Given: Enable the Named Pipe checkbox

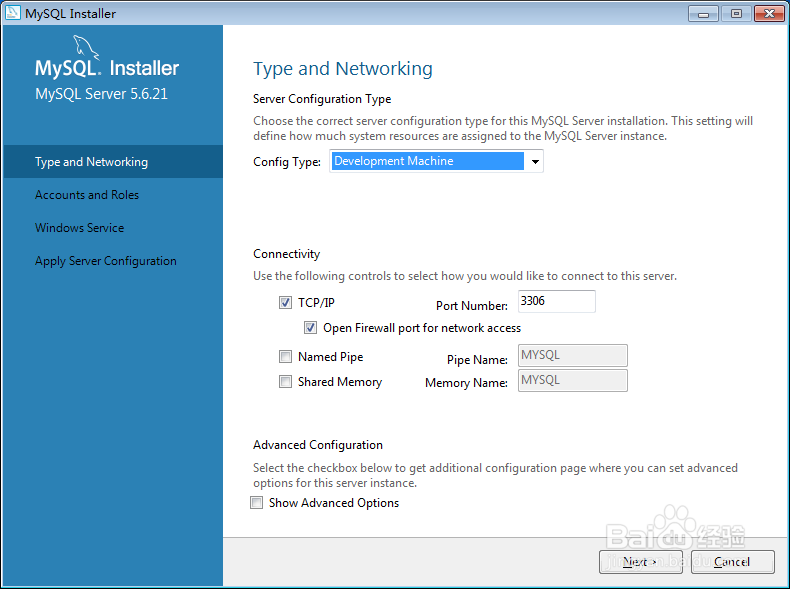Looking at the screenshot, I should pyautogui.click(x=285, y=357).
